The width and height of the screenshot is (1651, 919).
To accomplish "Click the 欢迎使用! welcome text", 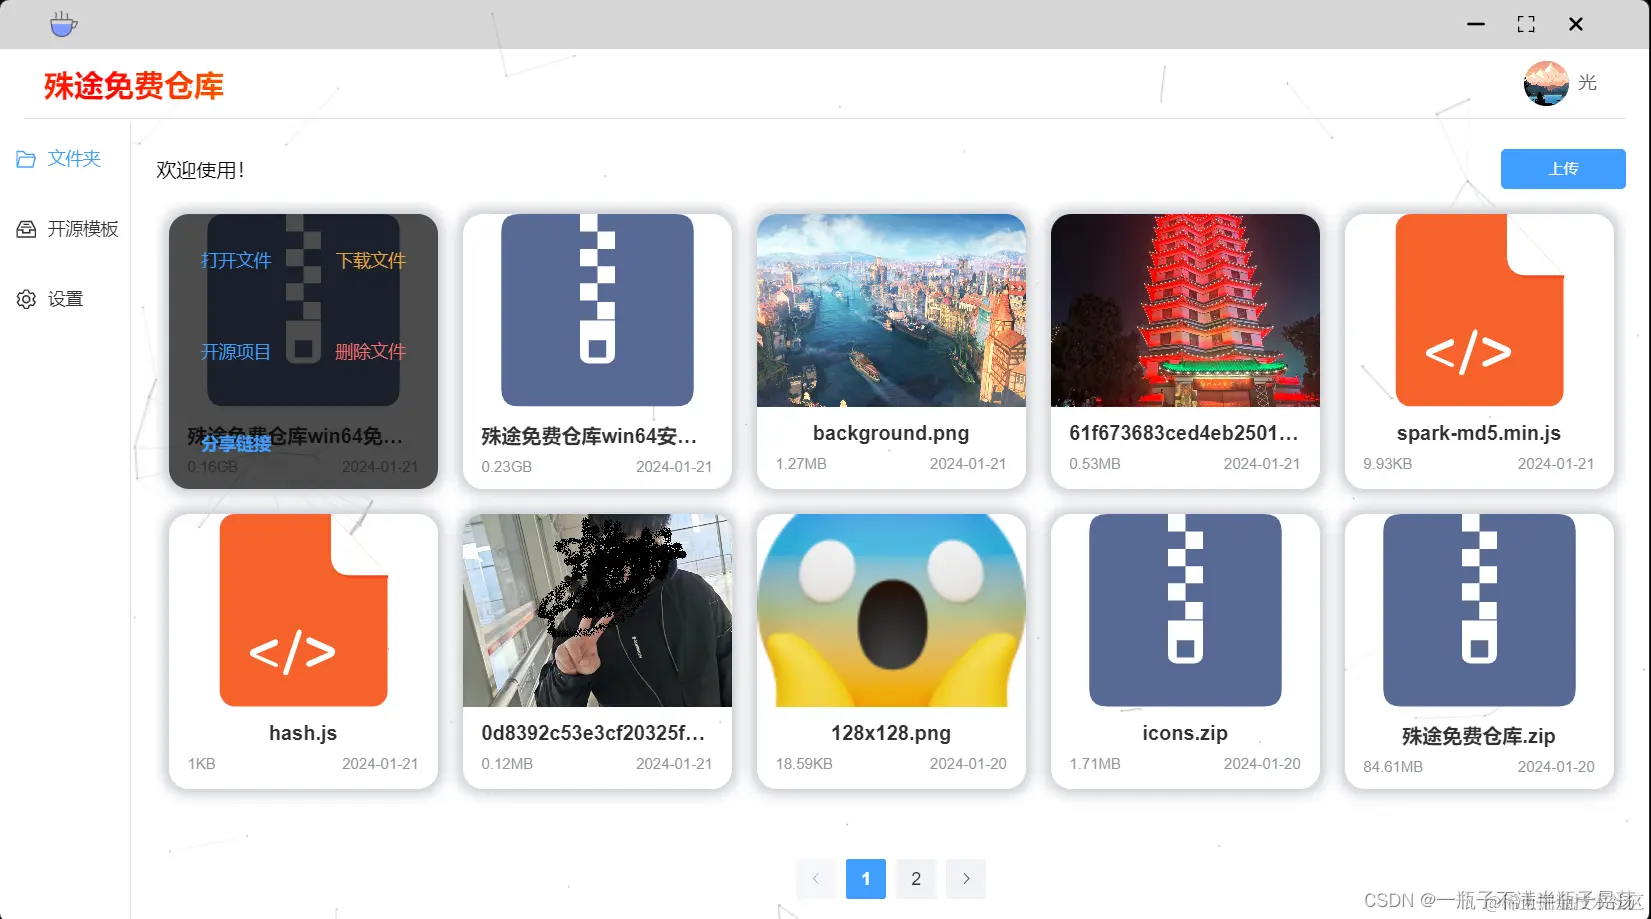I will [201, 170].
